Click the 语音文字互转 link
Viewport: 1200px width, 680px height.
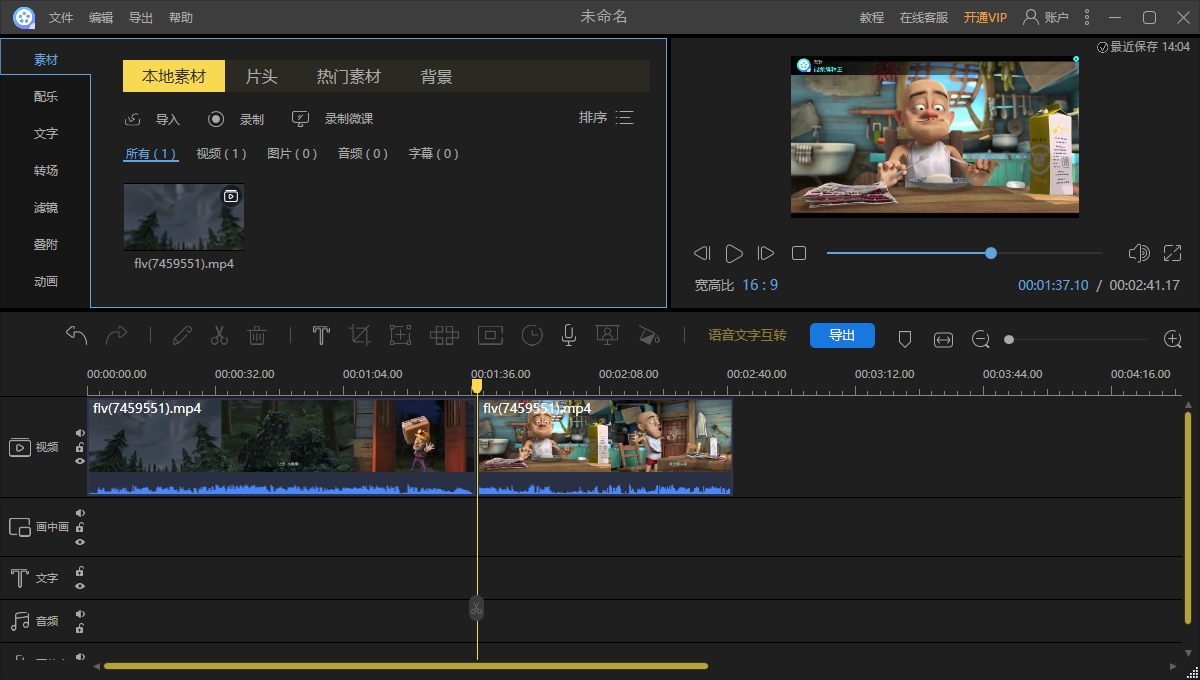click(748, 336)
